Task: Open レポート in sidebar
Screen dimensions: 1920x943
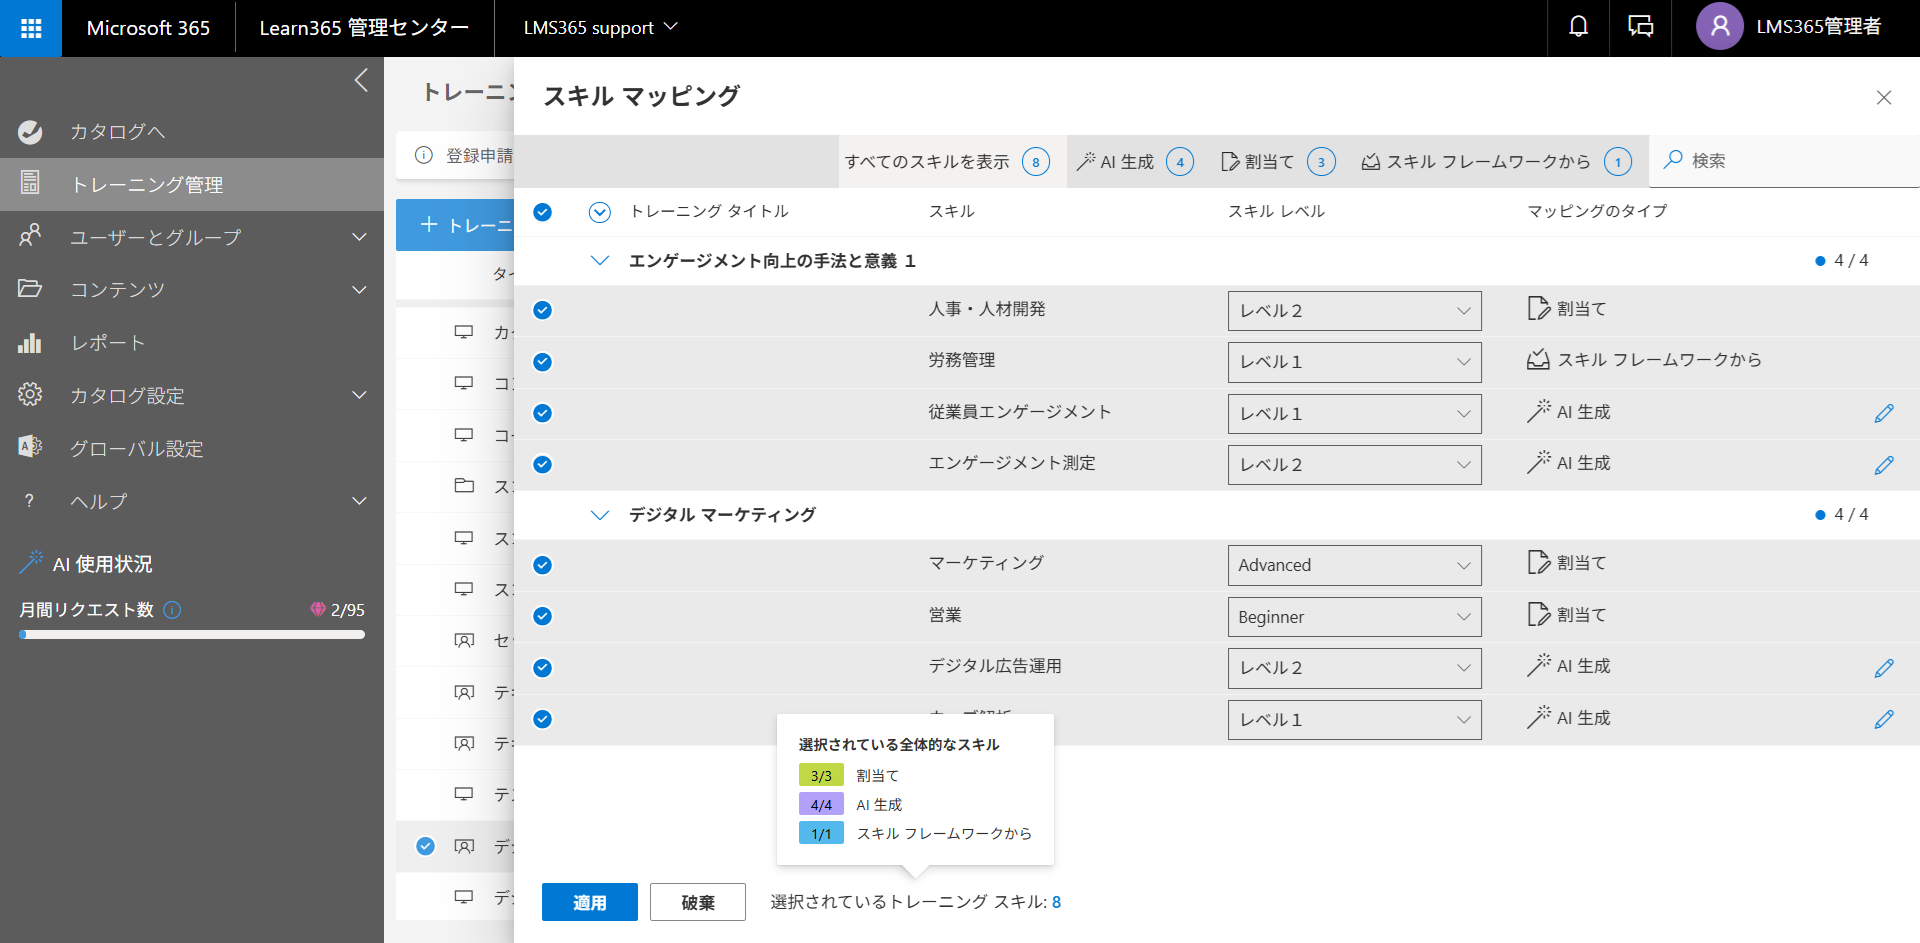Action: point(192,343)
